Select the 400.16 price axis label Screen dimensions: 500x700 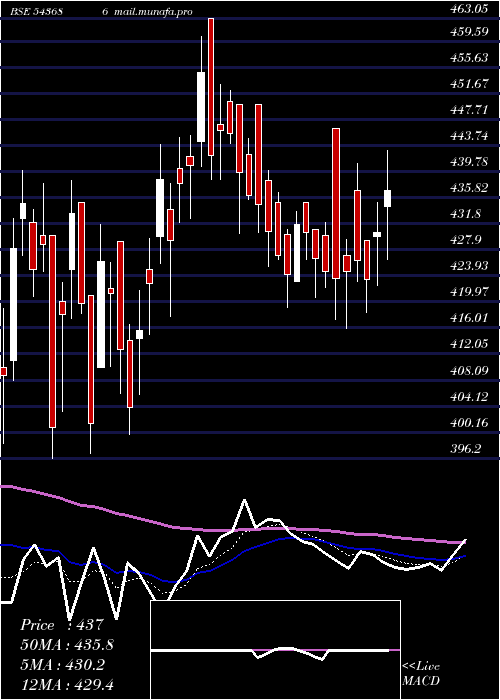tap(468, 422)
